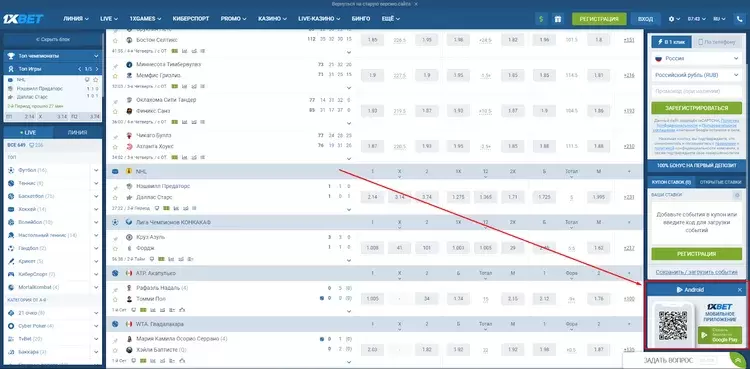This screenshot has height=369, width=750.
Task: Click the Гандбол handball icon
Action: click(11, 248)
